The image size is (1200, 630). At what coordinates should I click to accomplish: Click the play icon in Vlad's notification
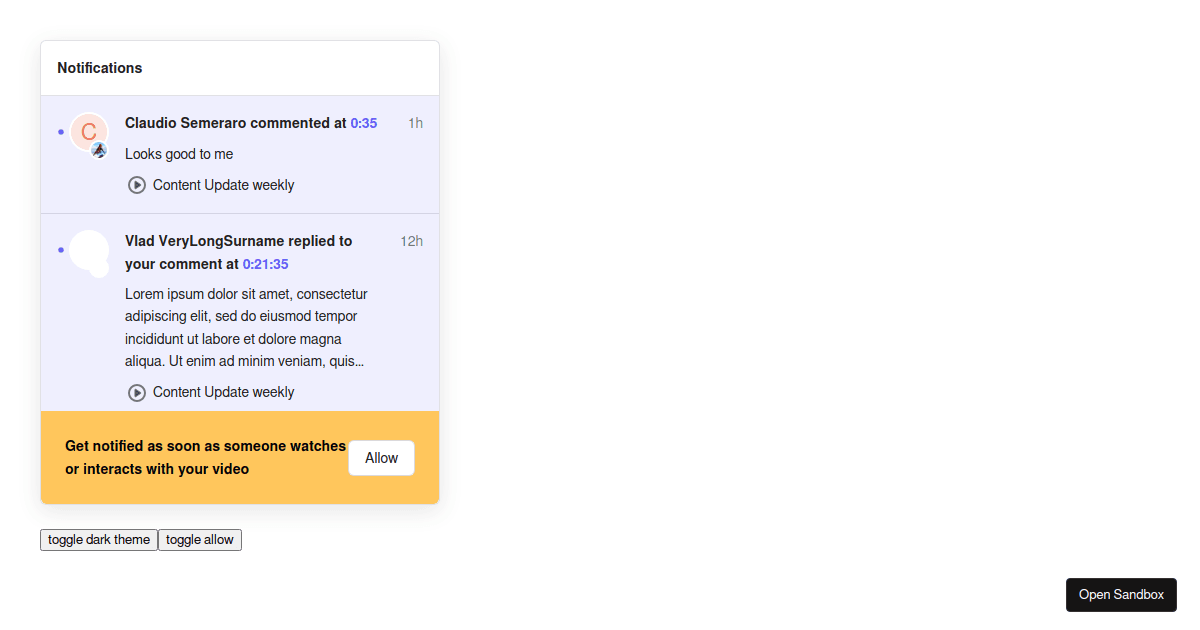(137, 393)
